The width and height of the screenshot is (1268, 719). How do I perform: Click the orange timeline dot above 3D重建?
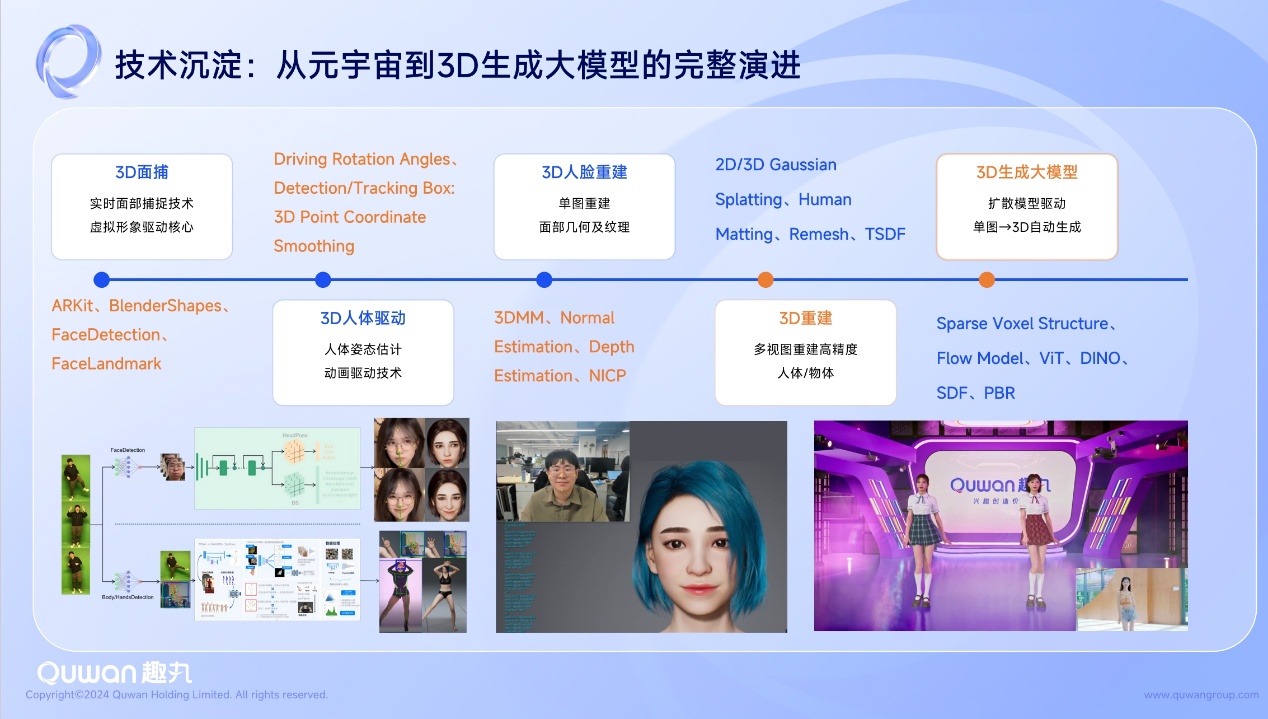coord(765,280)
